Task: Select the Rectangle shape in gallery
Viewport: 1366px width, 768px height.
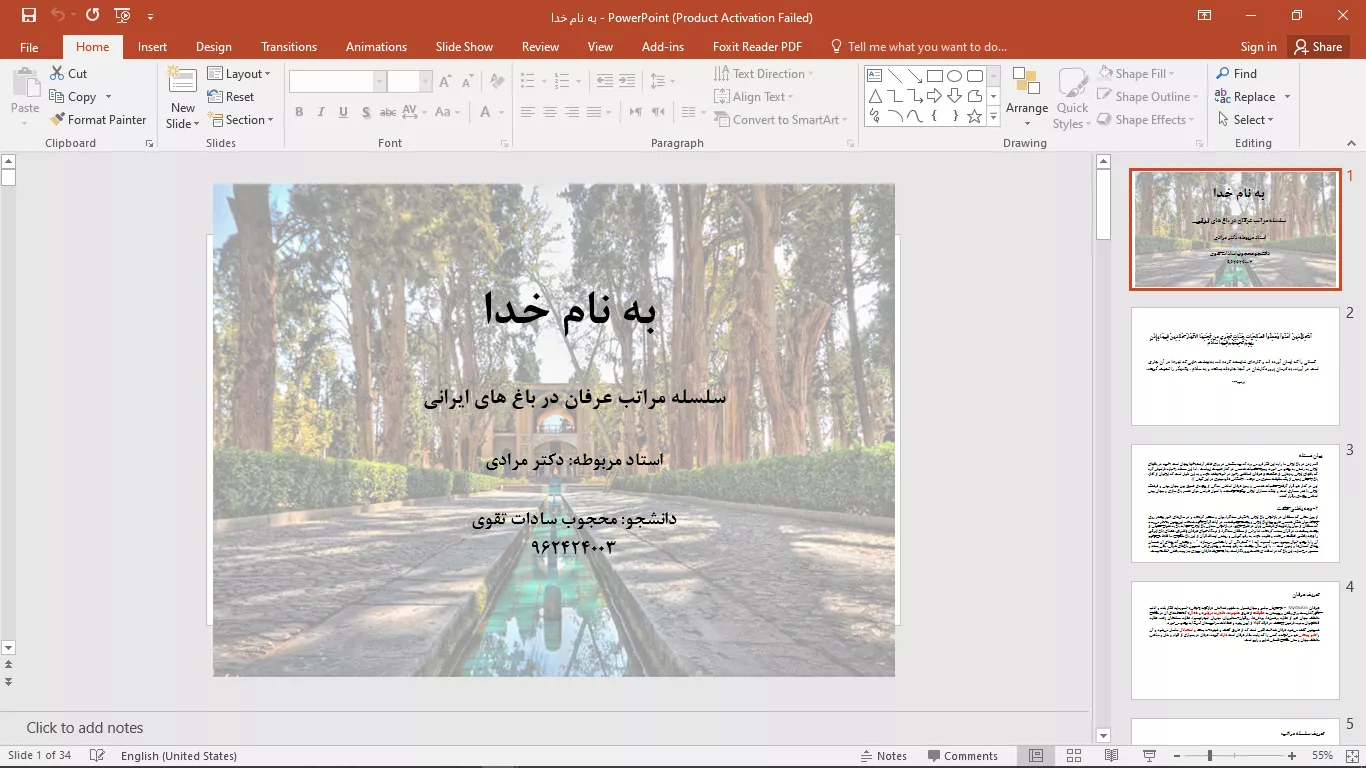Action: (934, 76)
